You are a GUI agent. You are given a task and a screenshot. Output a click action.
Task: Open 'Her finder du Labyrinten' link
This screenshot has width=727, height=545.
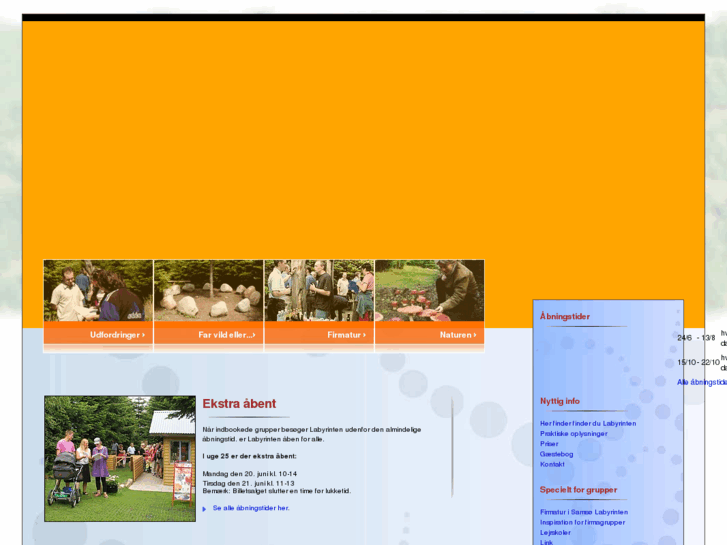588,423
